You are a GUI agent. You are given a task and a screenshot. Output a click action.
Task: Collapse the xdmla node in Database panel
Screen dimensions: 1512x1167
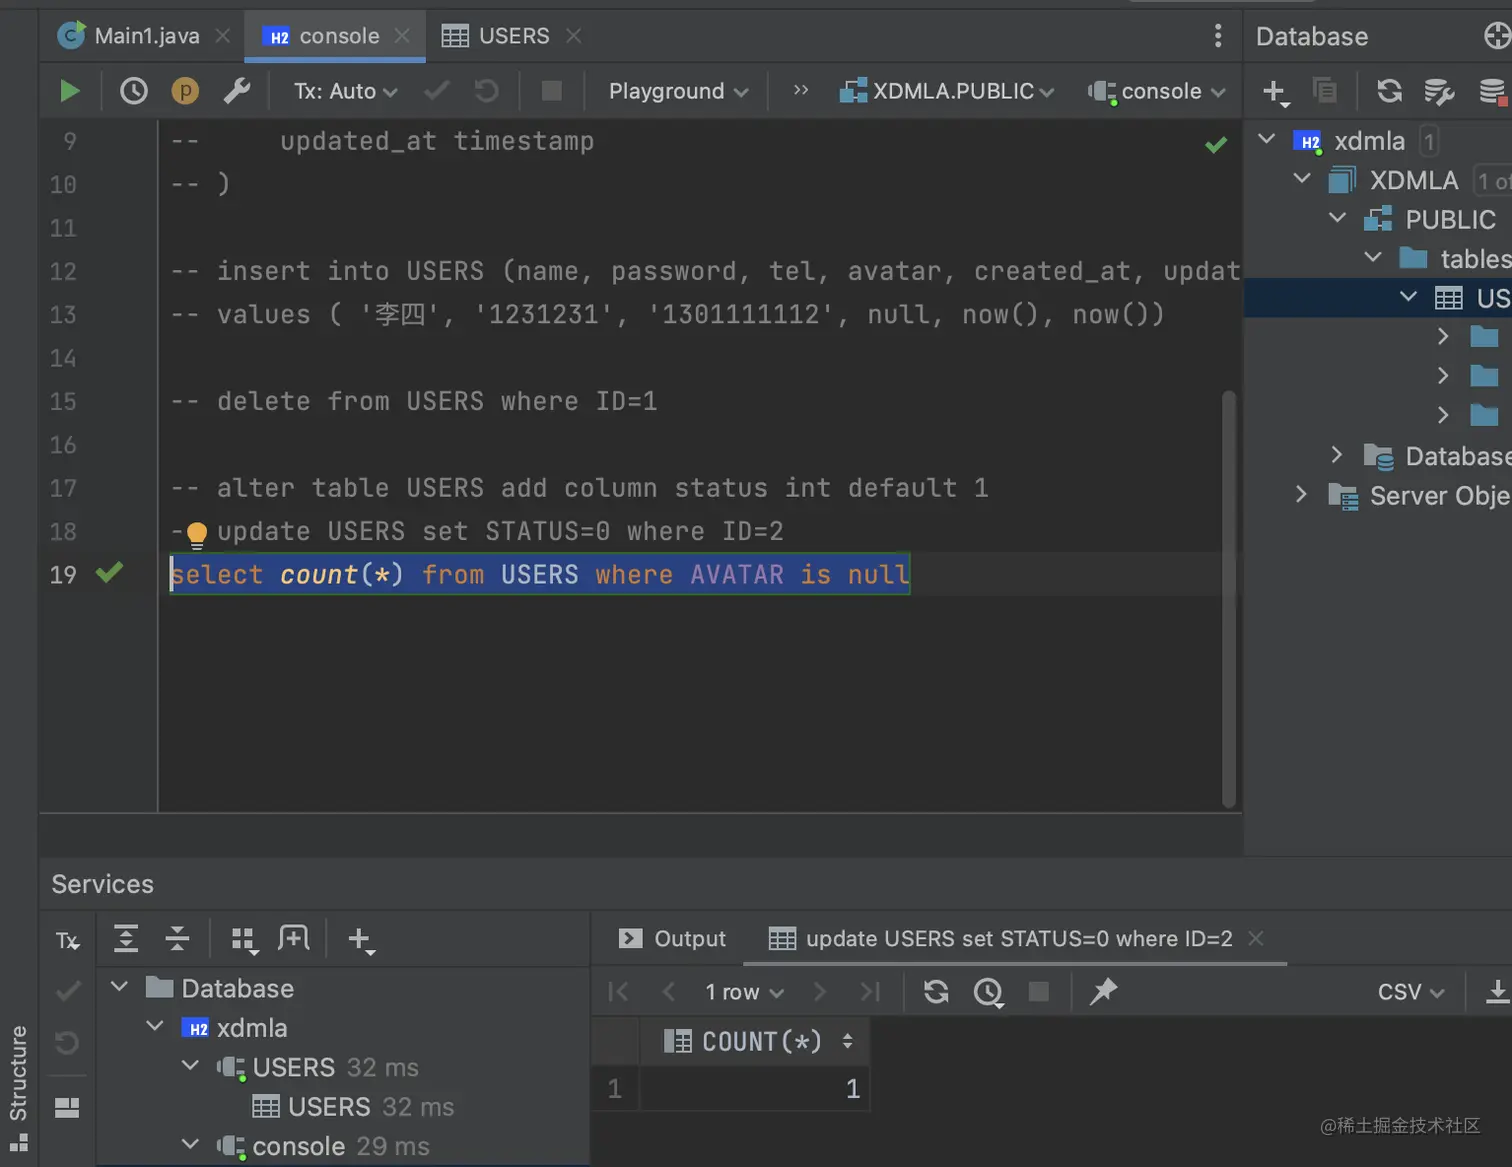[x=1267, y=140]
